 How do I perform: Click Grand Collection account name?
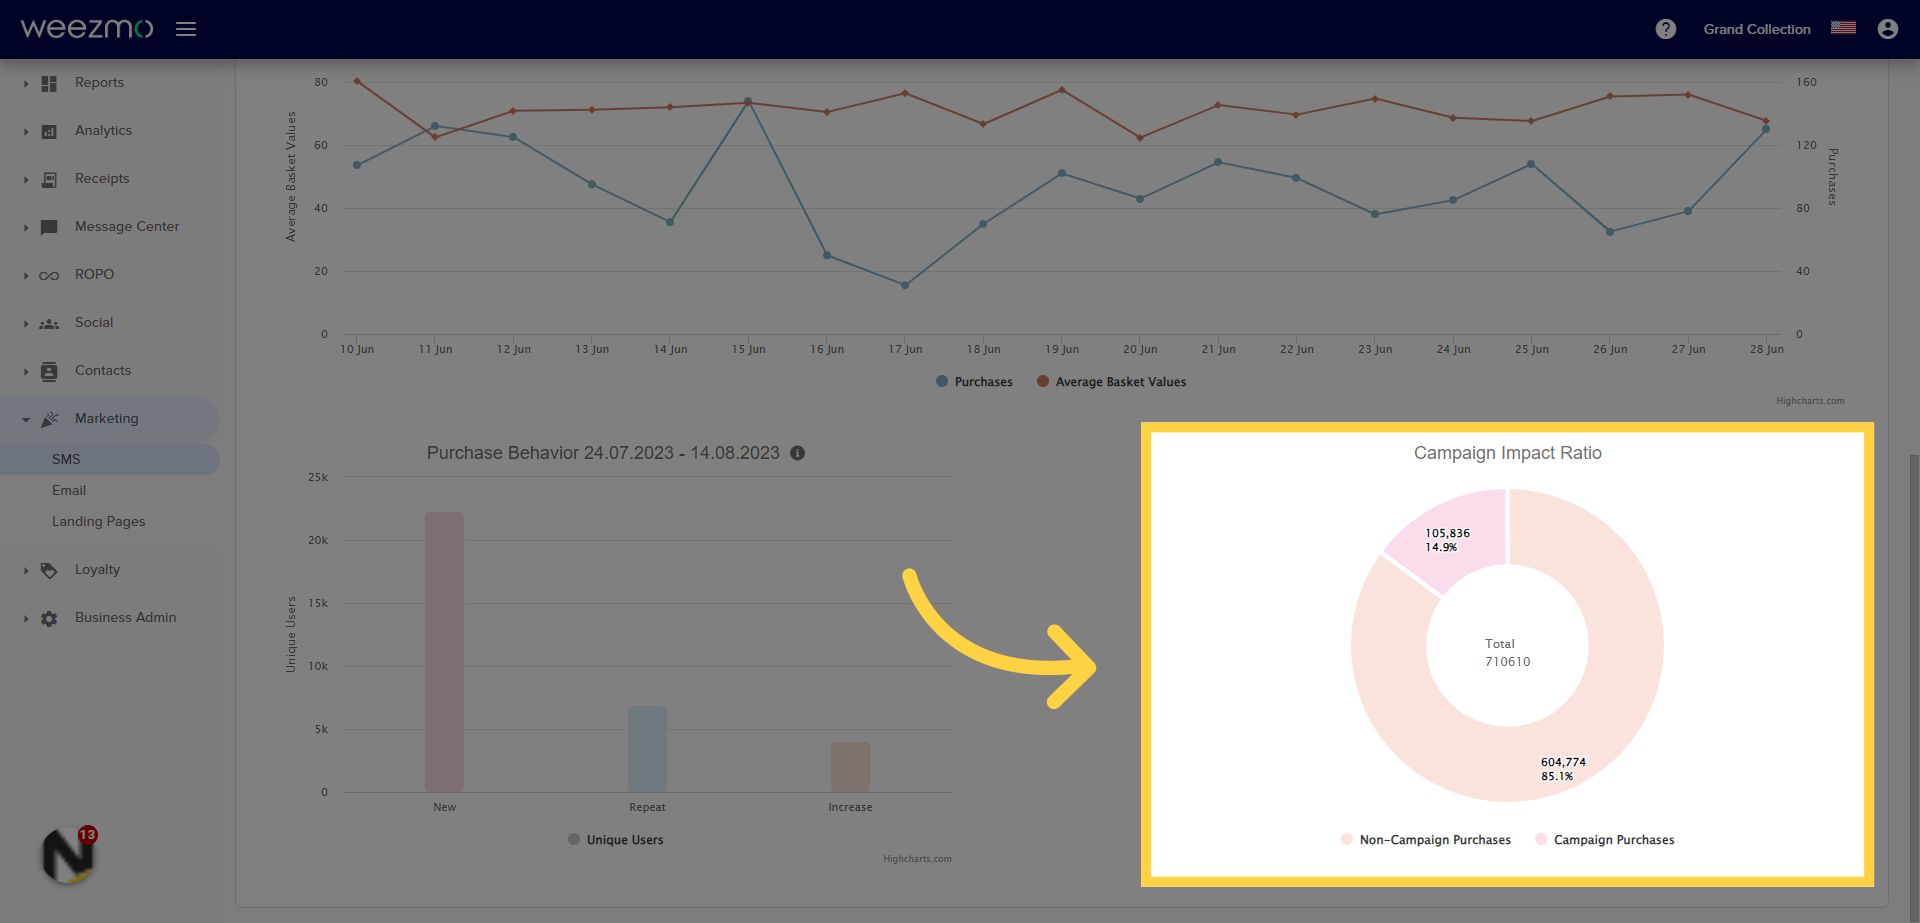1757,29
